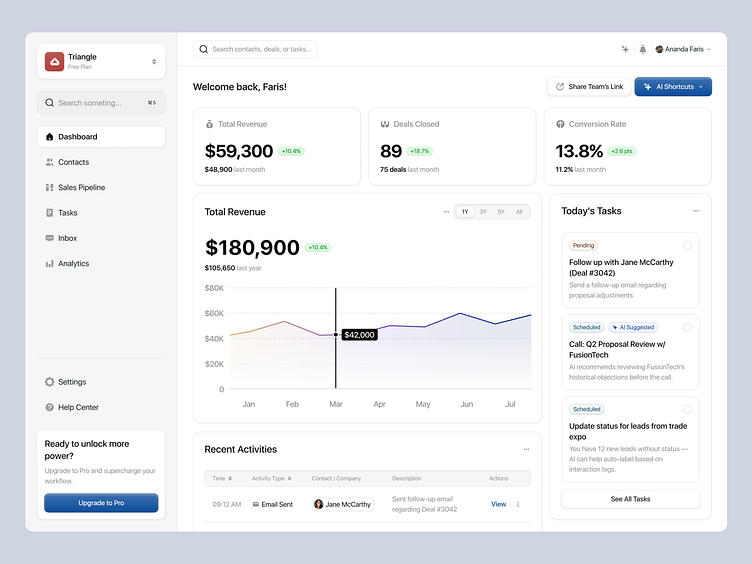Click the Triangle logo icon
The image size is (752, 564).
click(x=54, y=61)
